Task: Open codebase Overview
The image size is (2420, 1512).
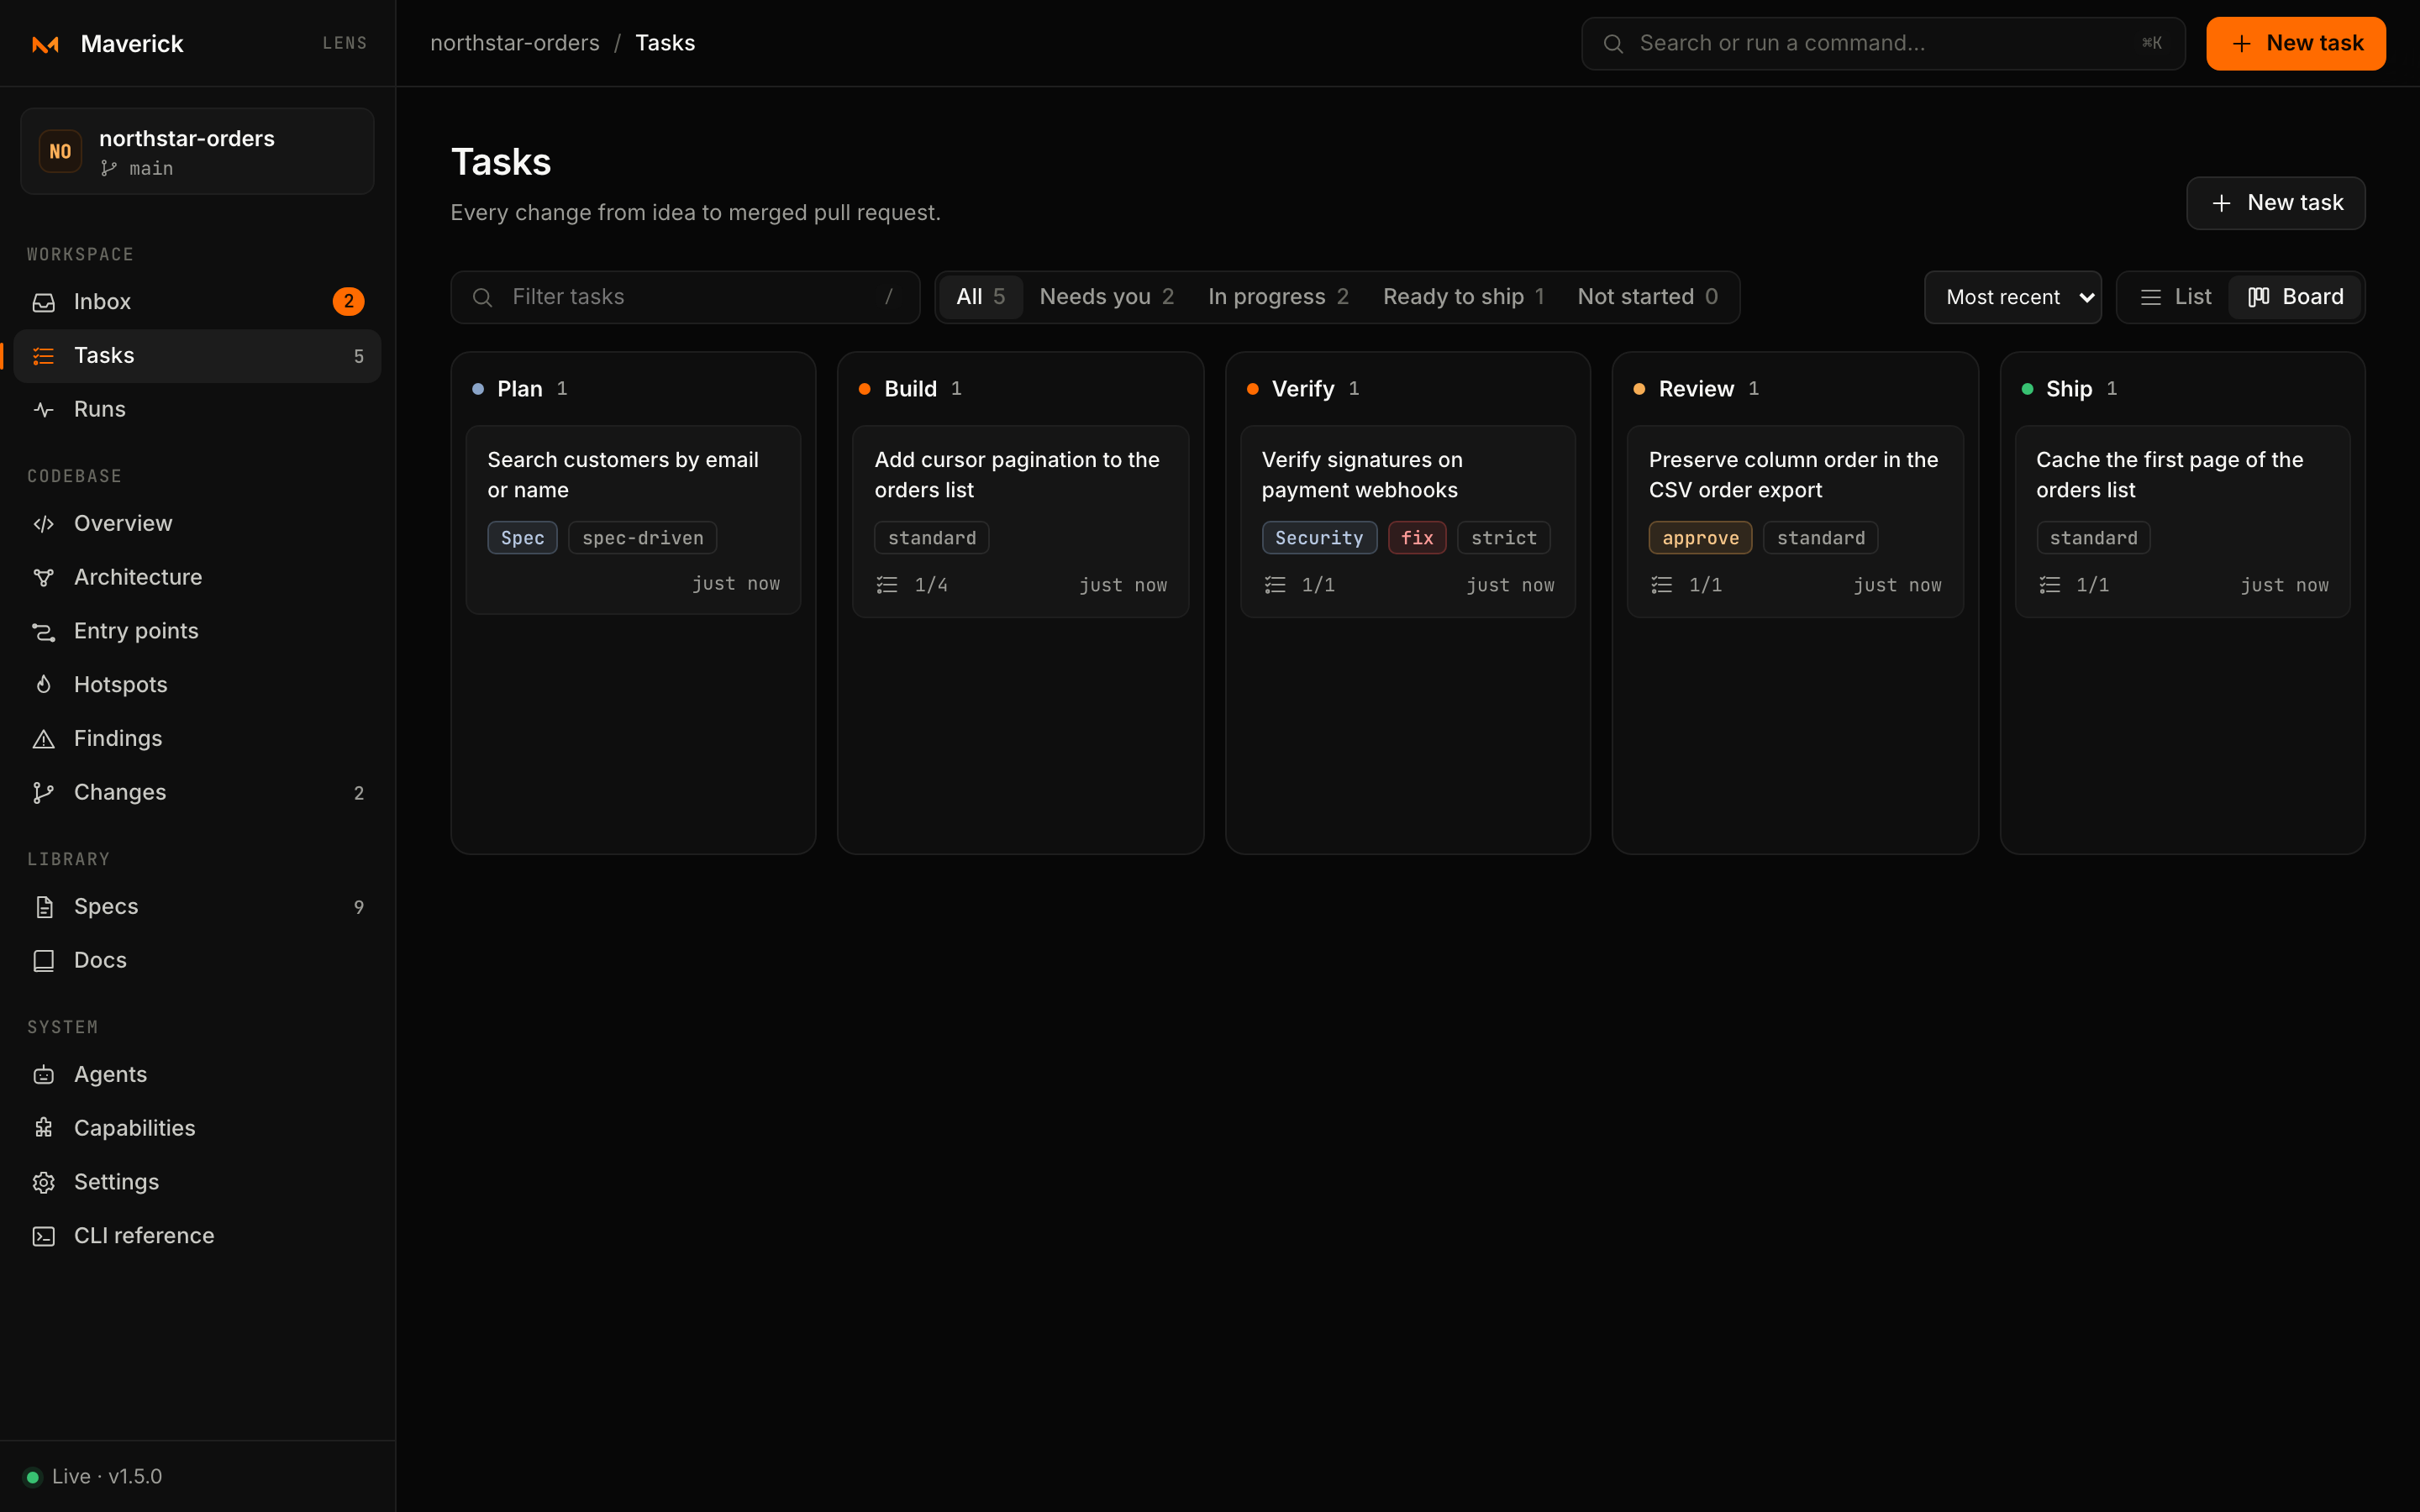Action: 197,523
